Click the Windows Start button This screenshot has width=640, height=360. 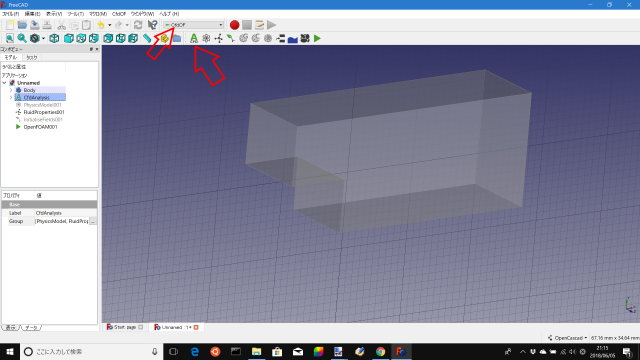(x=10, y=351)
